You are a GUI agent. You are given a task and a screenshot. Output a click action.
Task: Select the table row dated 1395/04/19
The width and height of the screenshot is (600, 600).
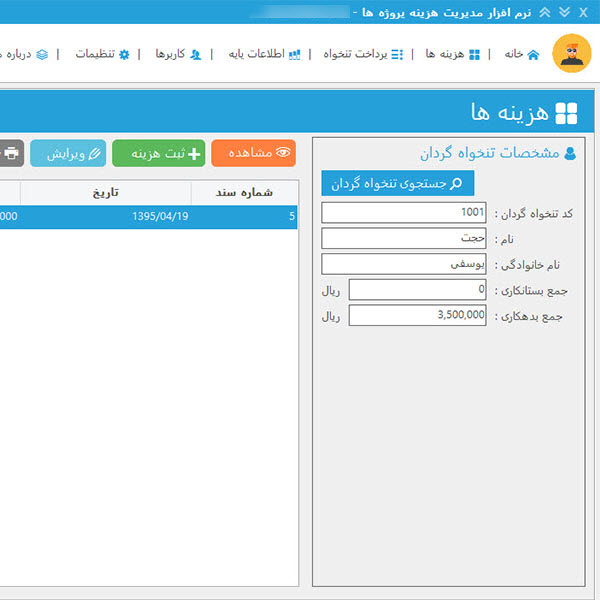coord(148,217)
